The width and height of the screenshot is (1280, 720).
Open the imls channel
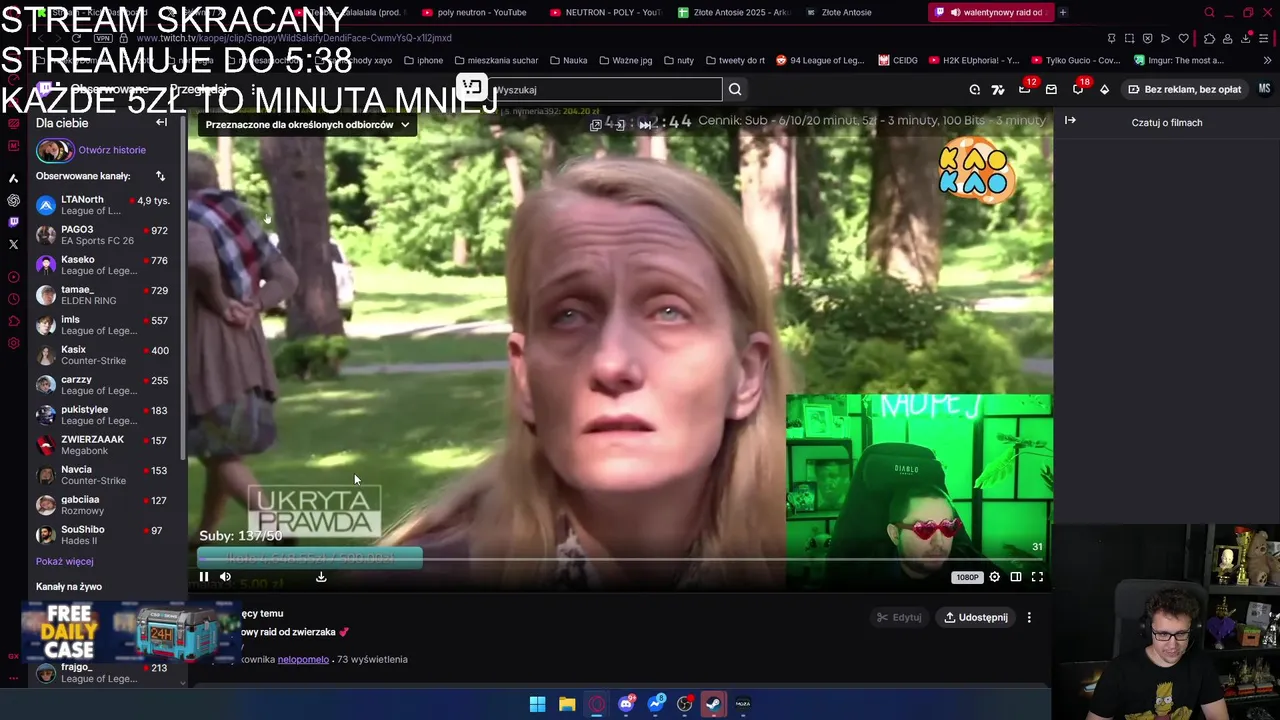click(103, 325)
